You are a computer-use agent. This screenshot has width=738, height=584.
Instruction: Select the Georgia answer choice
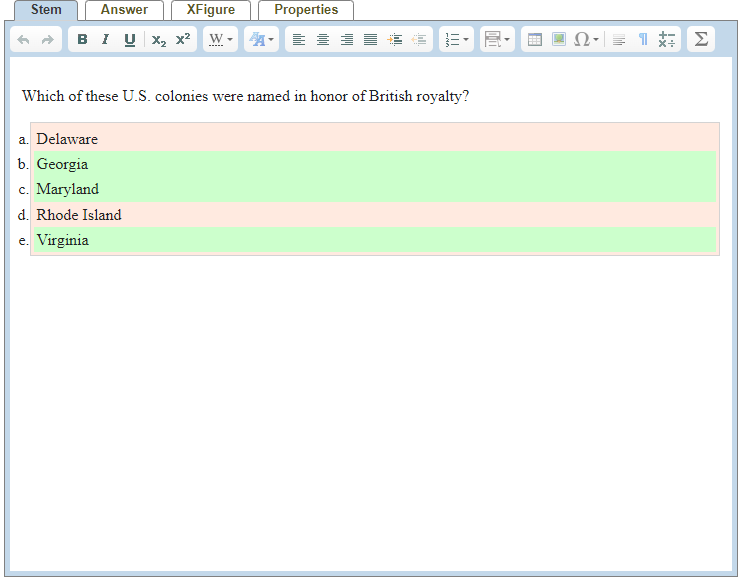click(62, 164)
